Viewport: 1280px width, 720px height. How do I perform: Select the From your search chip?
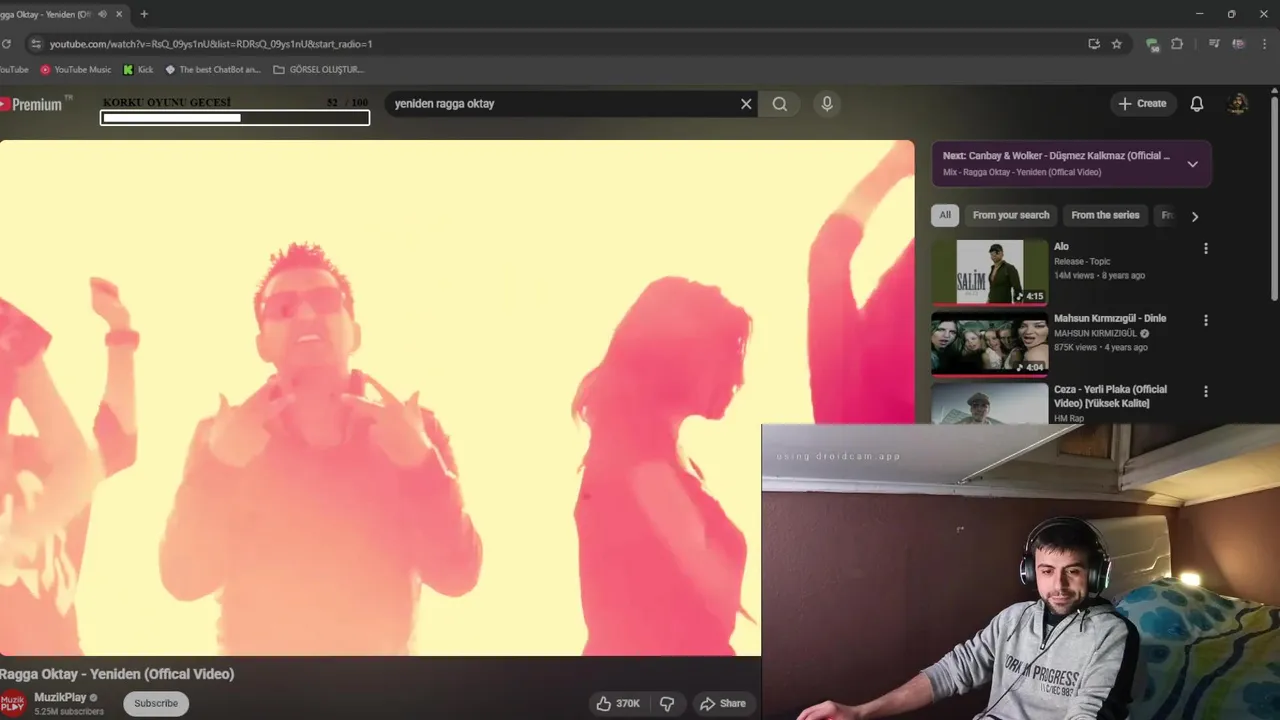tap(1011, 215)
